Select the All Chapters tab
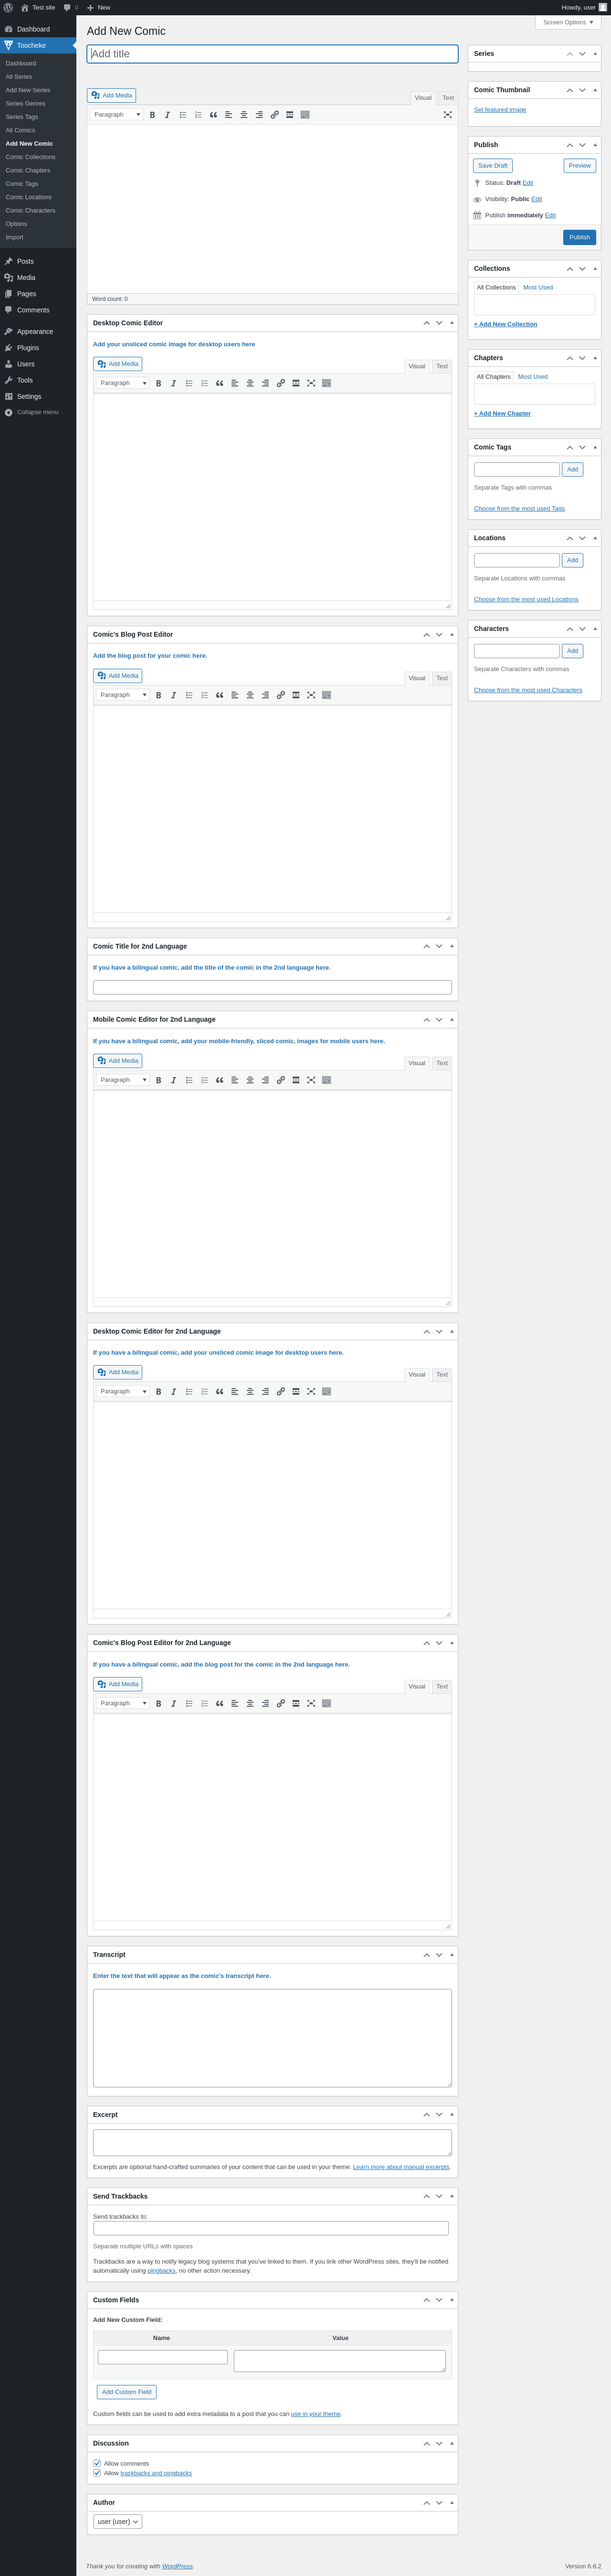The height and width of the screenshot is (2576, 611). point(493,377)
